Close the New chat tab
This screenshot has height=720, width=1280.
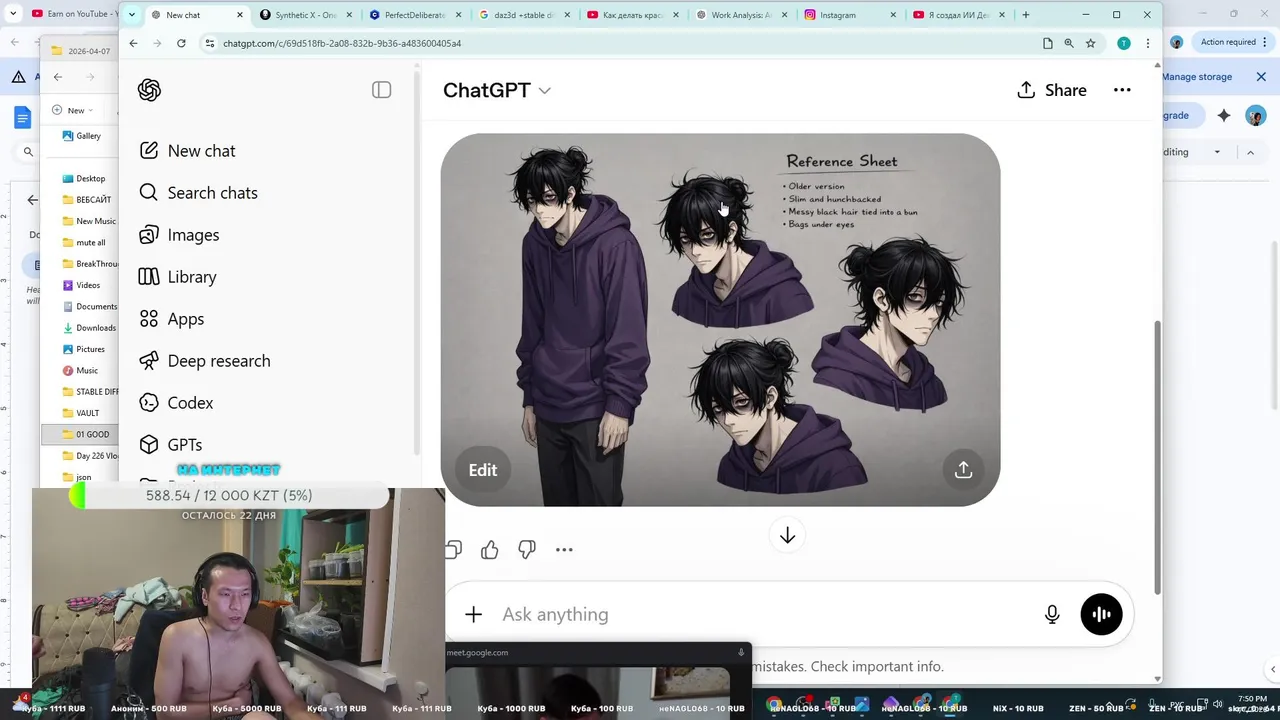point(240,15)
